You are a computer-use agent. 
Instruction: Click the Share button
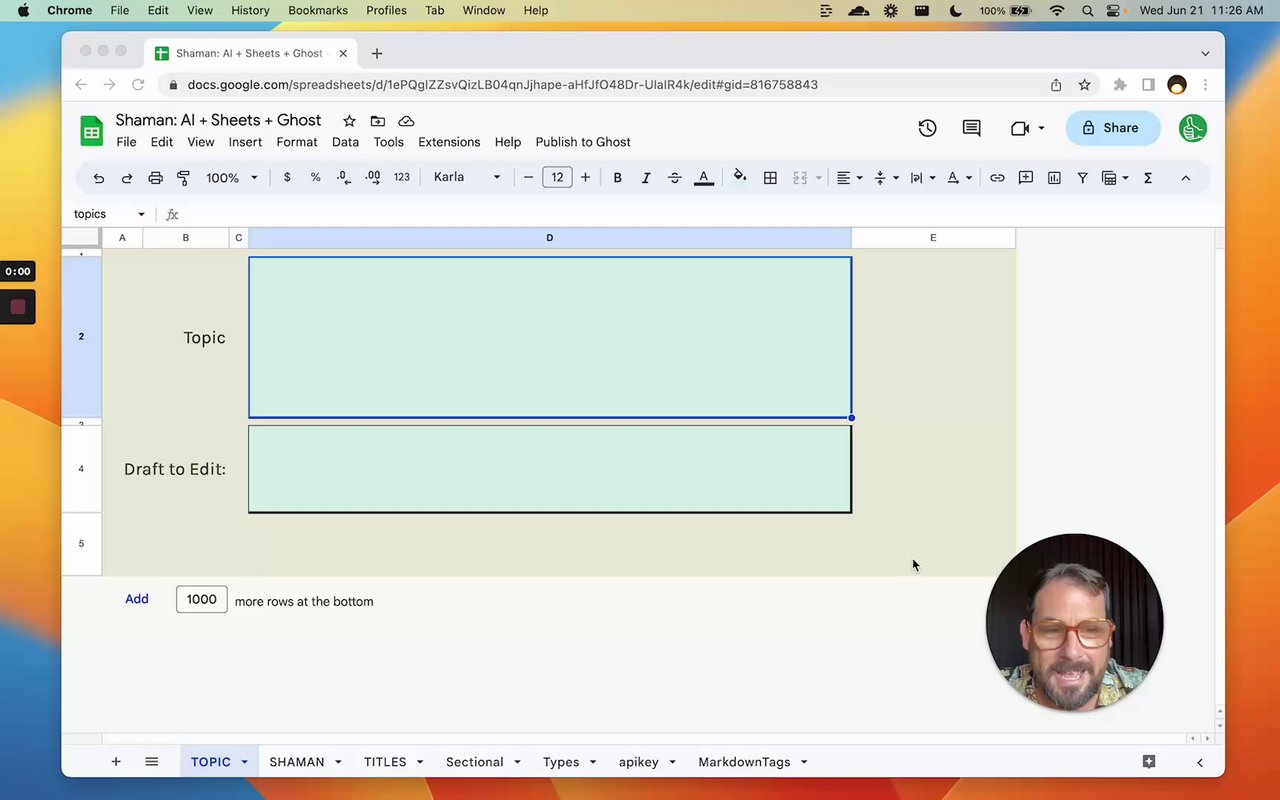pyautogui.click(x=1112, y=128)
